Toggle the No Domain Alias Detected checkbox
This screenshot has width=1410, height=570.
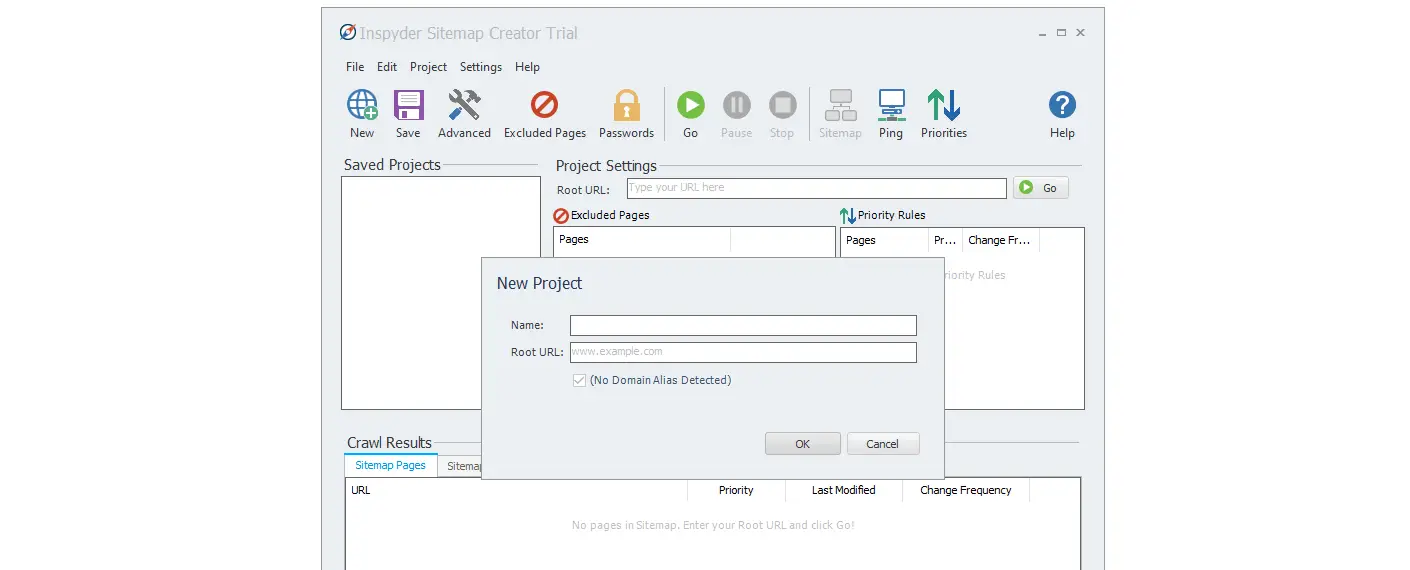(x=579, y=380)
